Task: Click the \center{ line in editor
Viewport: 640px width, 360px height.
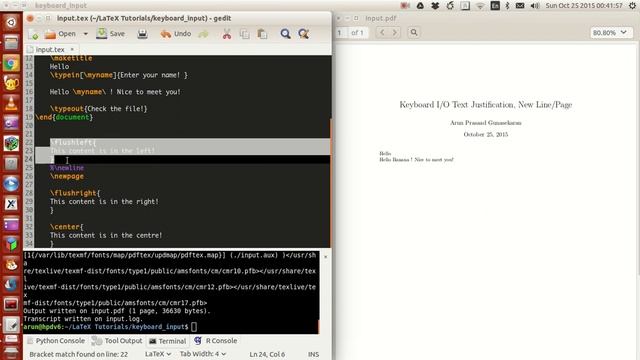Action: 67,227
